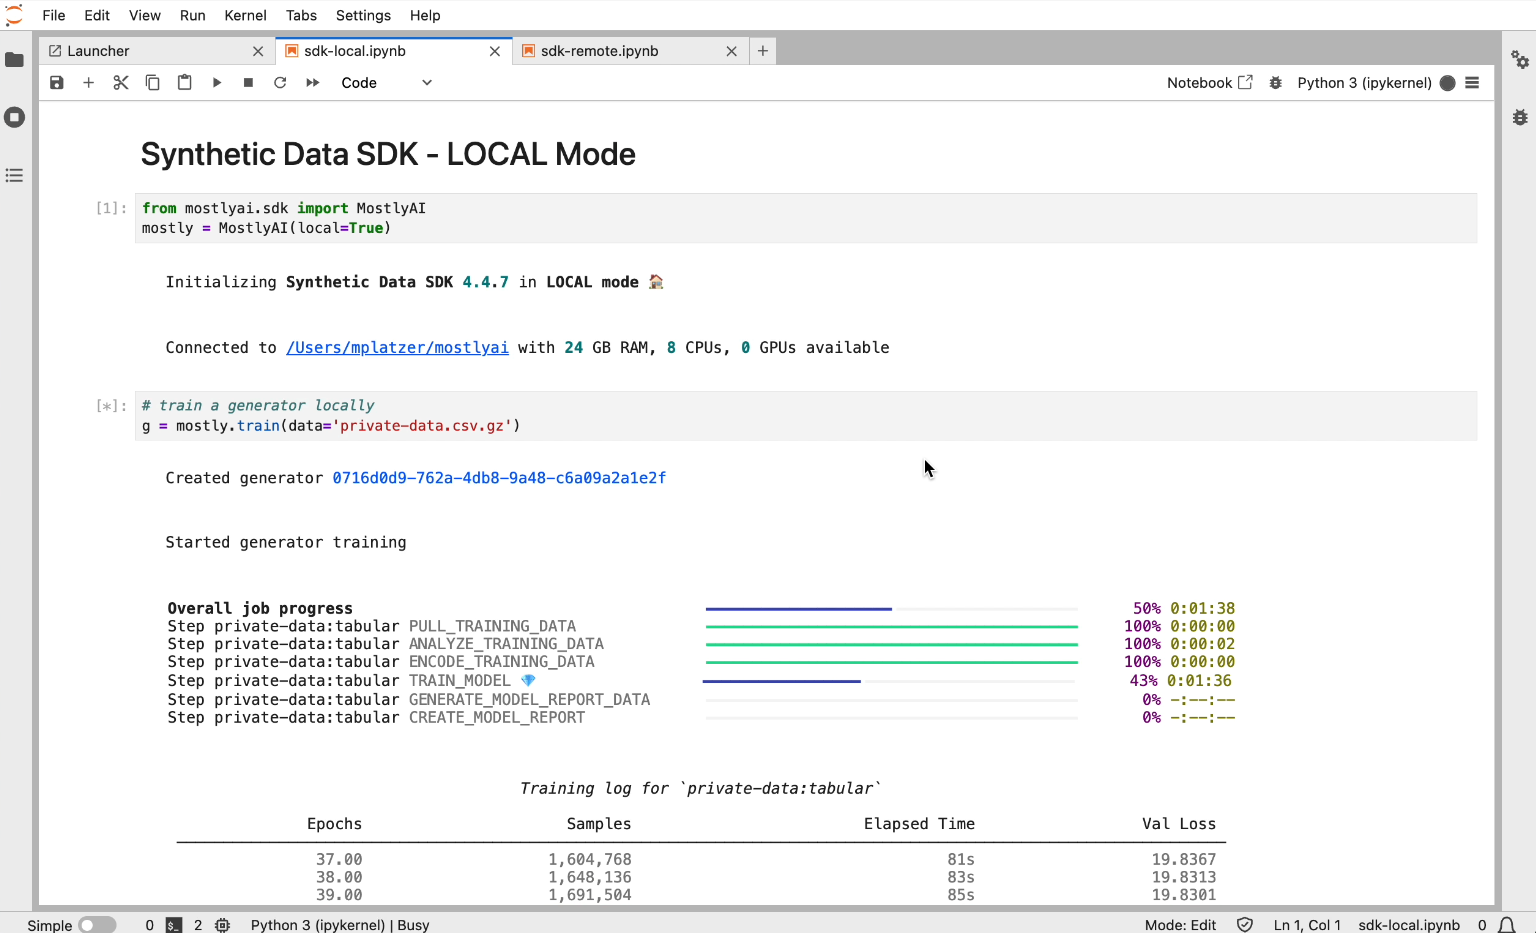Restart the kernel with circular arrow icon
This screenshot has height=933, width=1536.
281,83
